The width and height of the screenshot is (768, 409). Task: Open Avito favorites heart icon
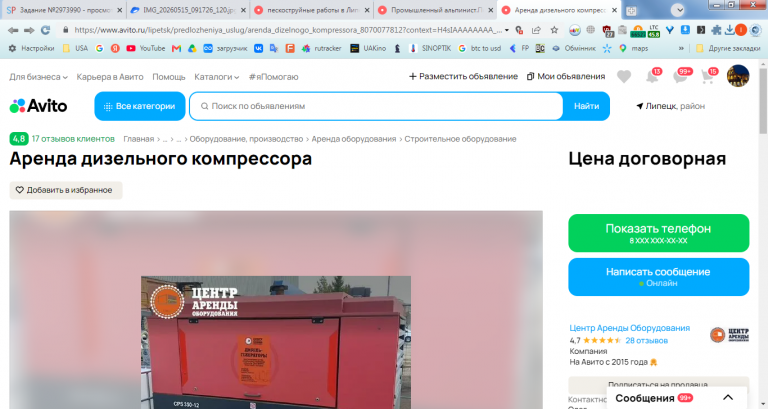coord(624,76)
